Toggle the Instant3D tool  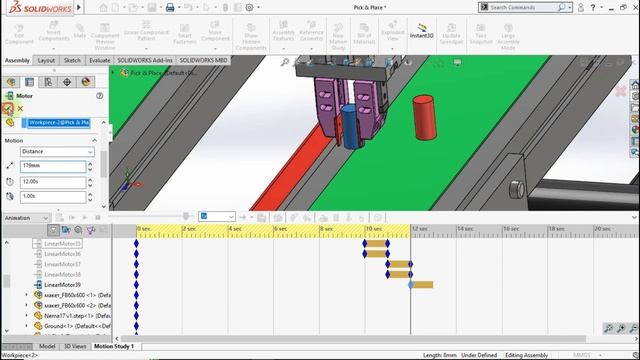tap(422, 31)
